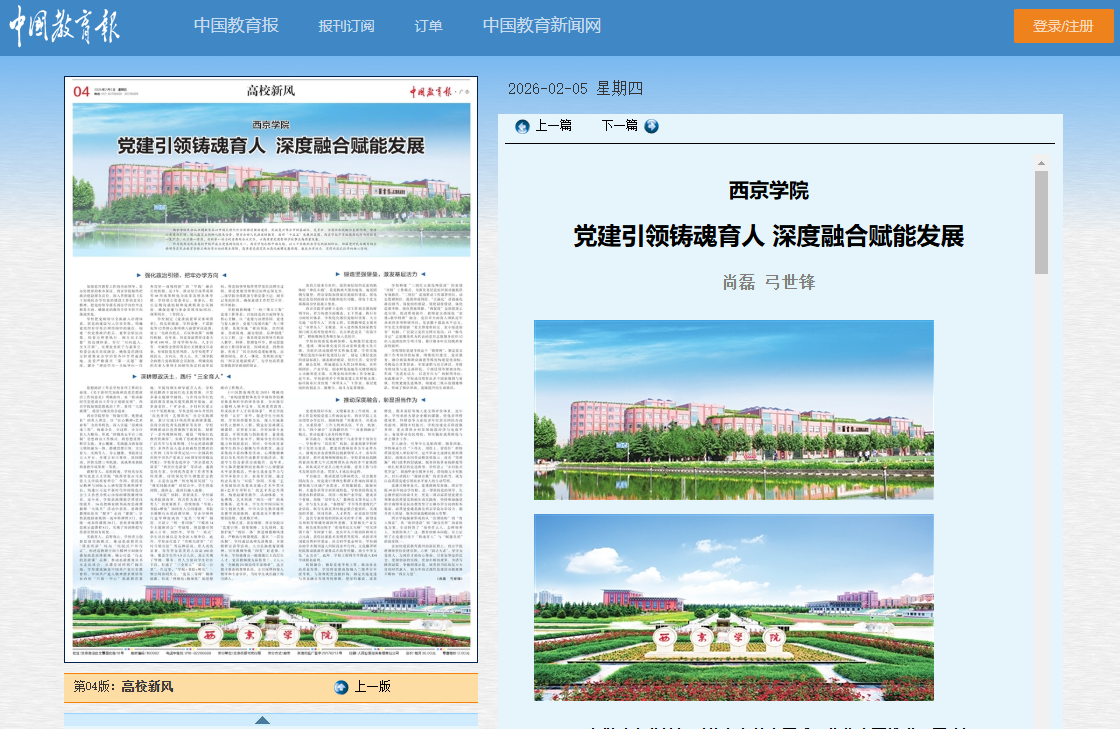Click the flower garden campus photo in the article
Viewport: 1120px width, 729px height.
[733, 607]
